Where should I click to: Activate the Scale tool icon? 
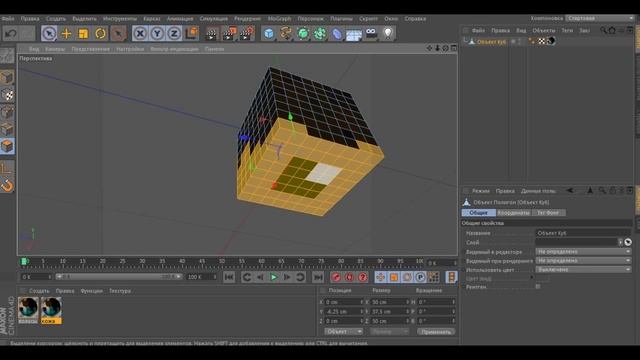[x=83, y=33]
